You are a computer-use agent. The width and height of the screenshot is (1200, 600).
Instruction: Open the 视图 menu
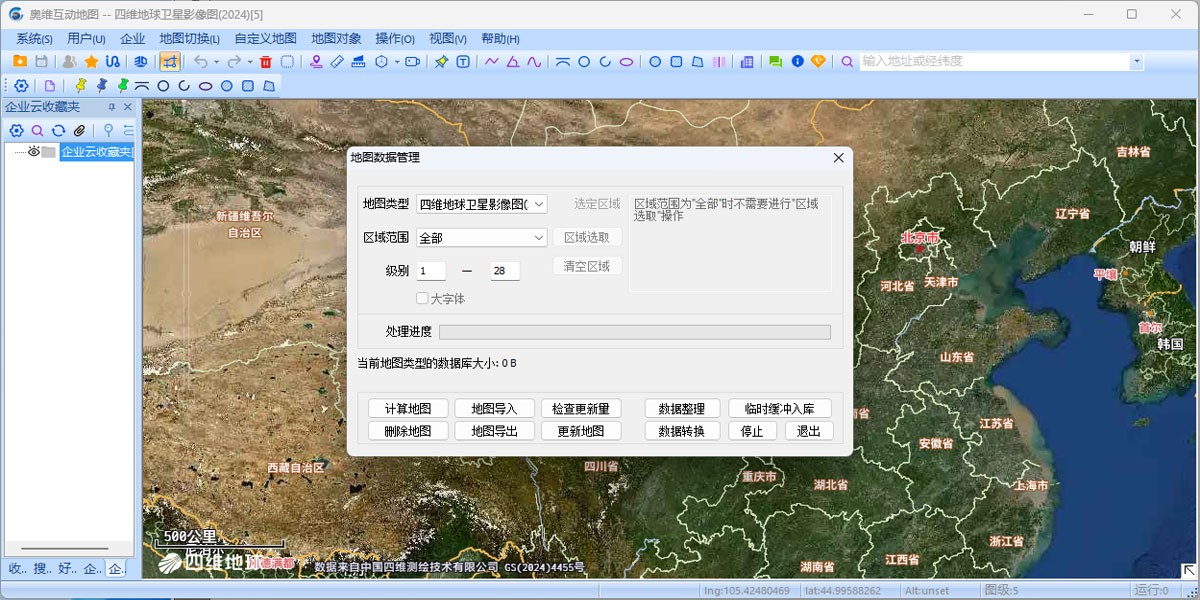coord(448,39)
